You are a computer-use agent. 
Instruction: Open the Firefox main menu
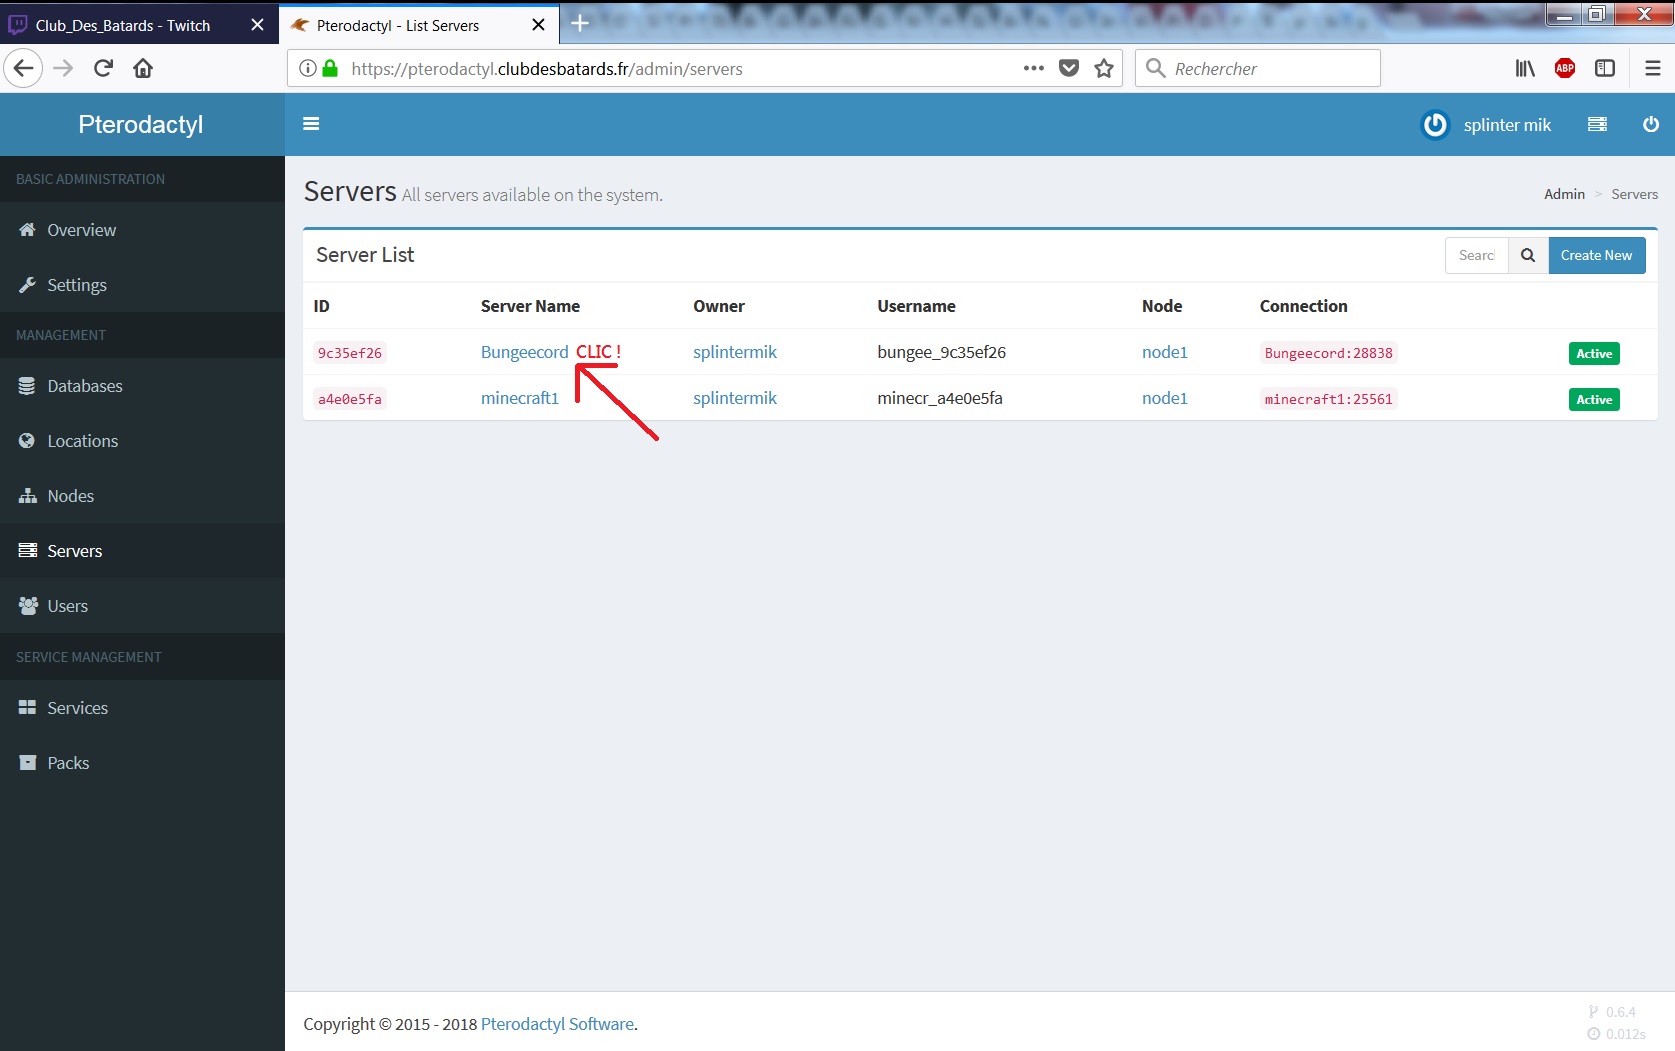pyautogui.click(x=1652, y=68)
